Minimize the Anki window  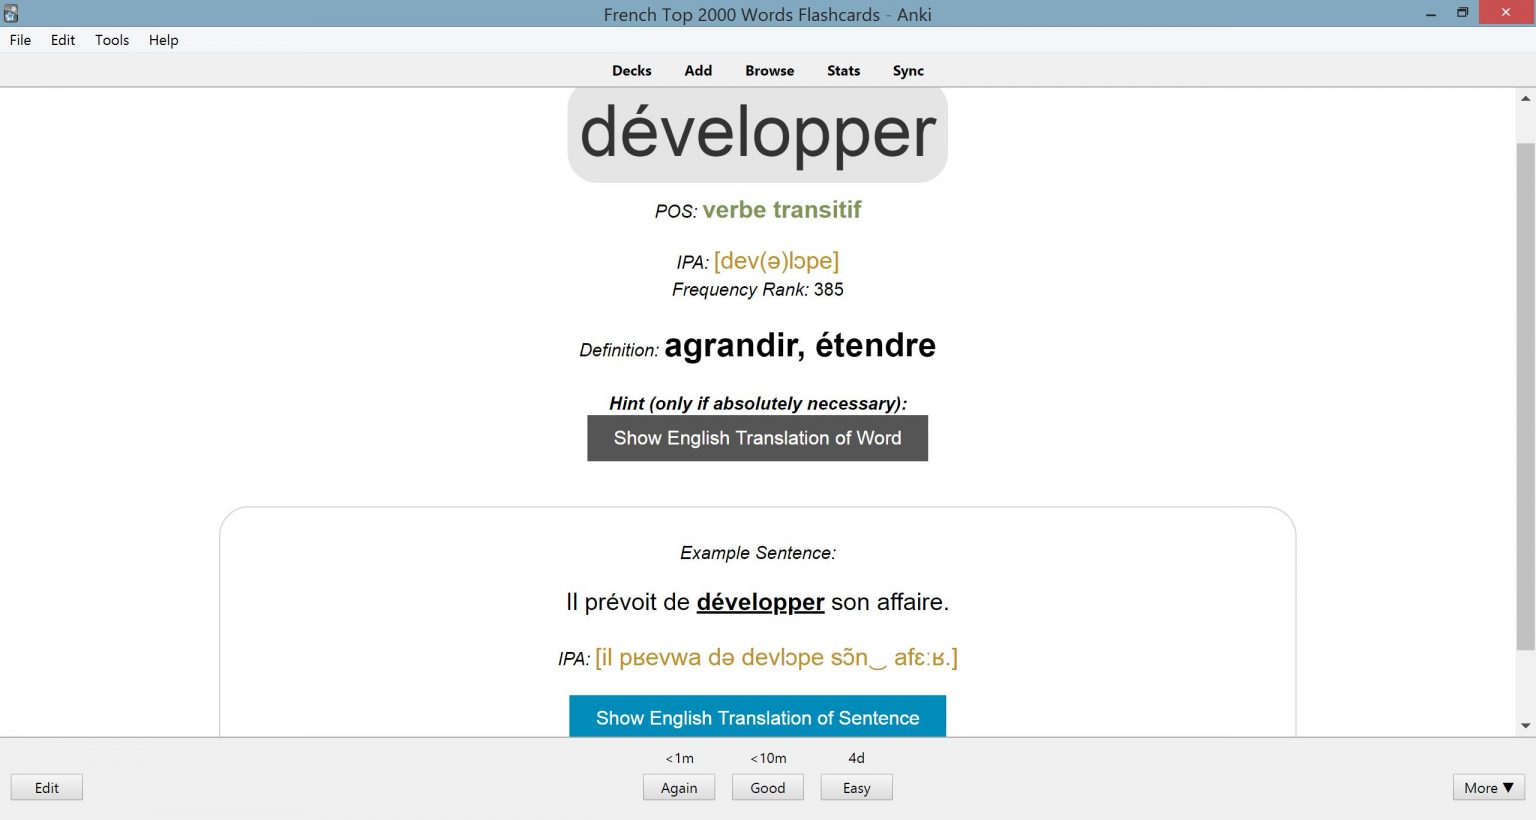pos(1432,13)
